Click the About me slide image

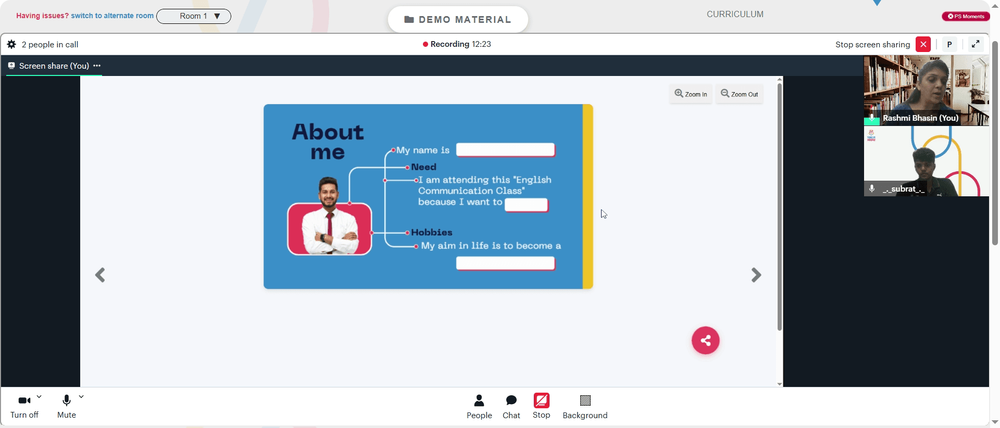click(x=428, y=196)
